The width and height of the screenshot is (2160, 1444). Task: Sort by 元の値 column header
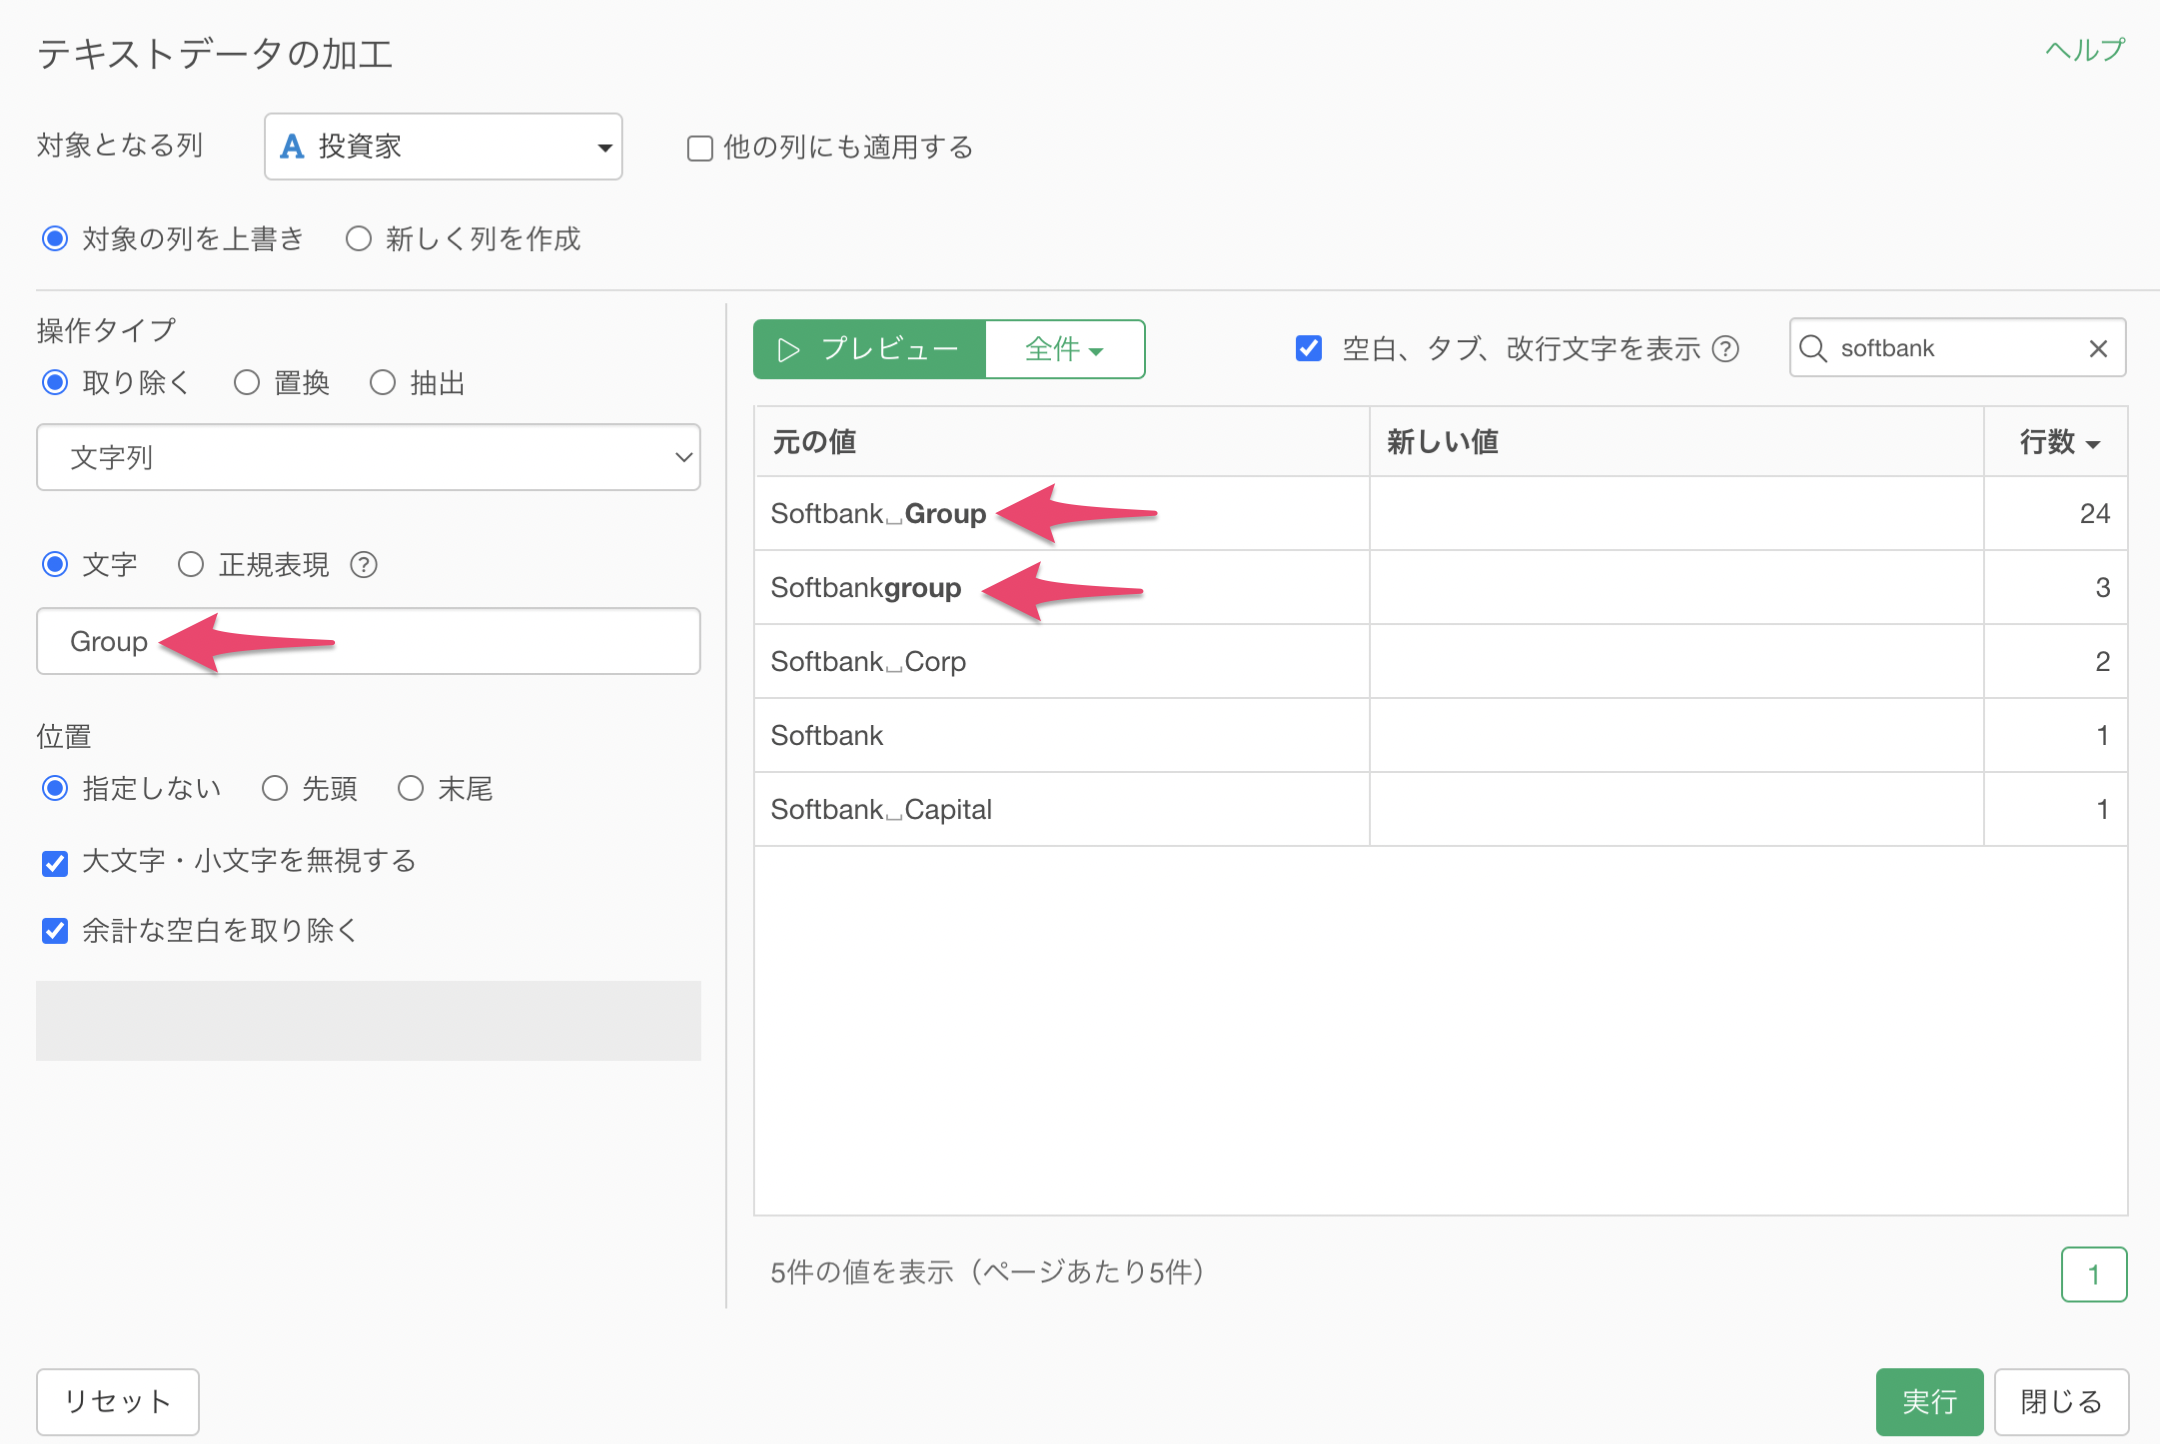point(1061,441)
